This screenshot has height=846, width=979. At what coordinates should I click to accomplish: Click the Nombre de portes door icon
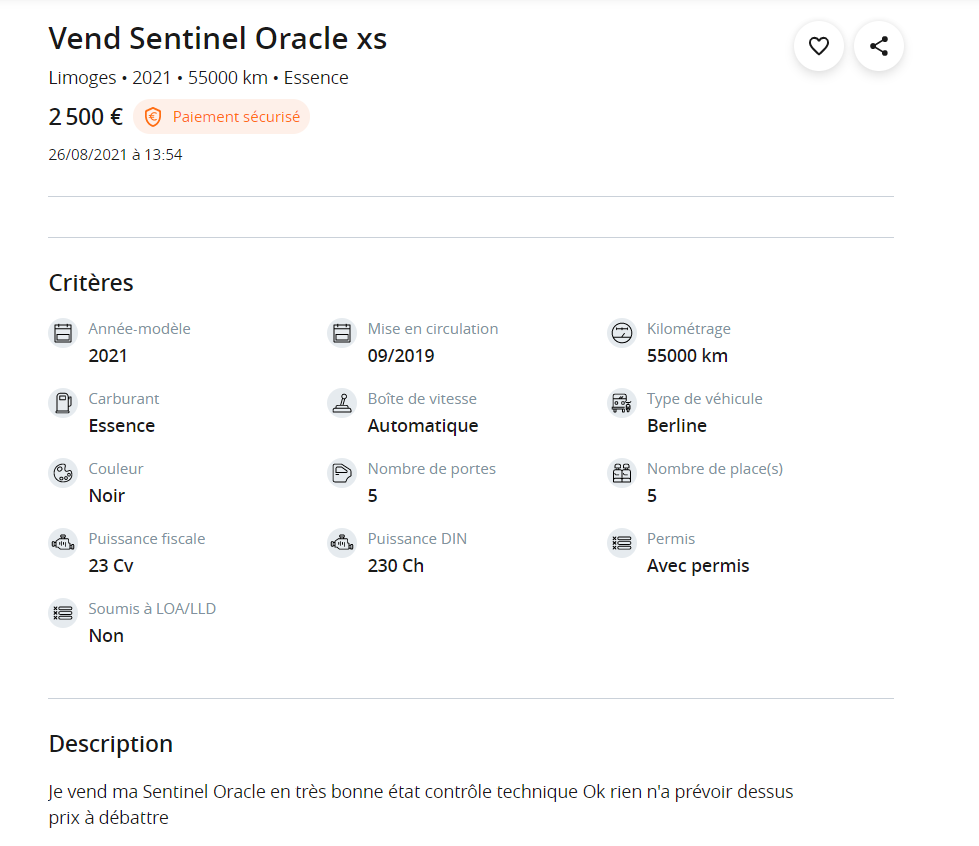coord(342,473)
